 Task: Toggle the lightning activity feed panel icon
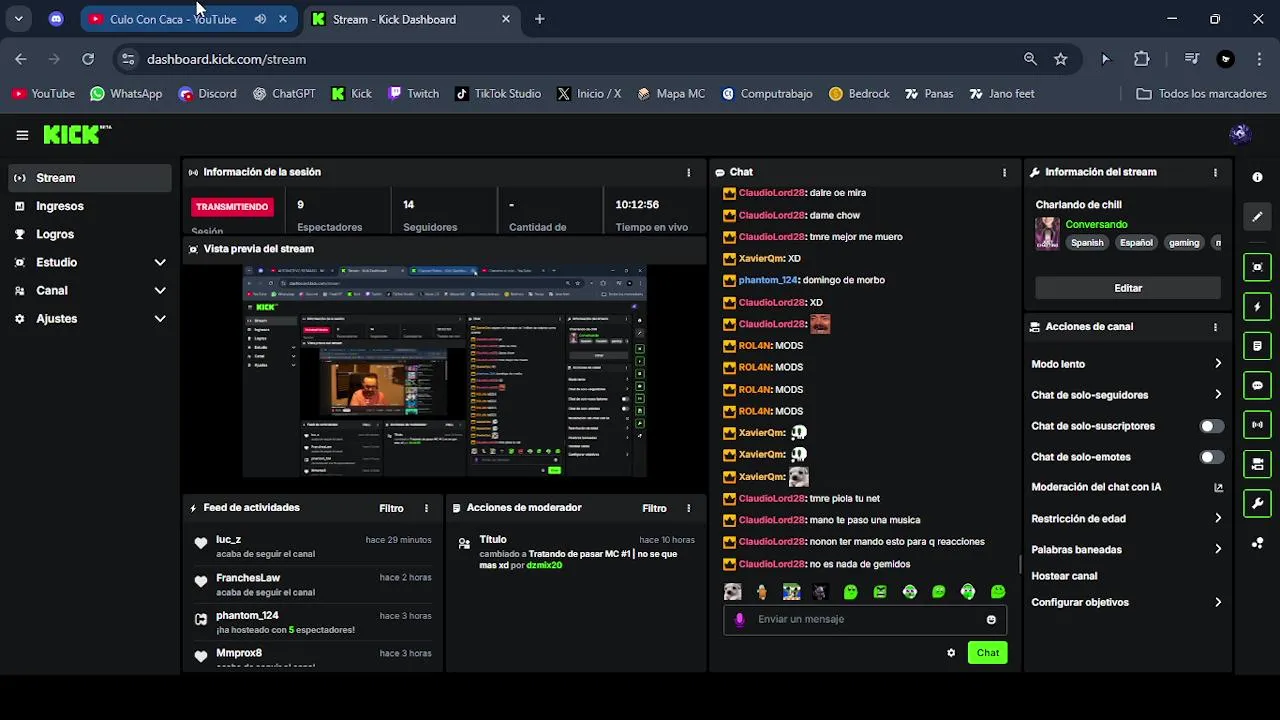click(x=1257, y=307)
